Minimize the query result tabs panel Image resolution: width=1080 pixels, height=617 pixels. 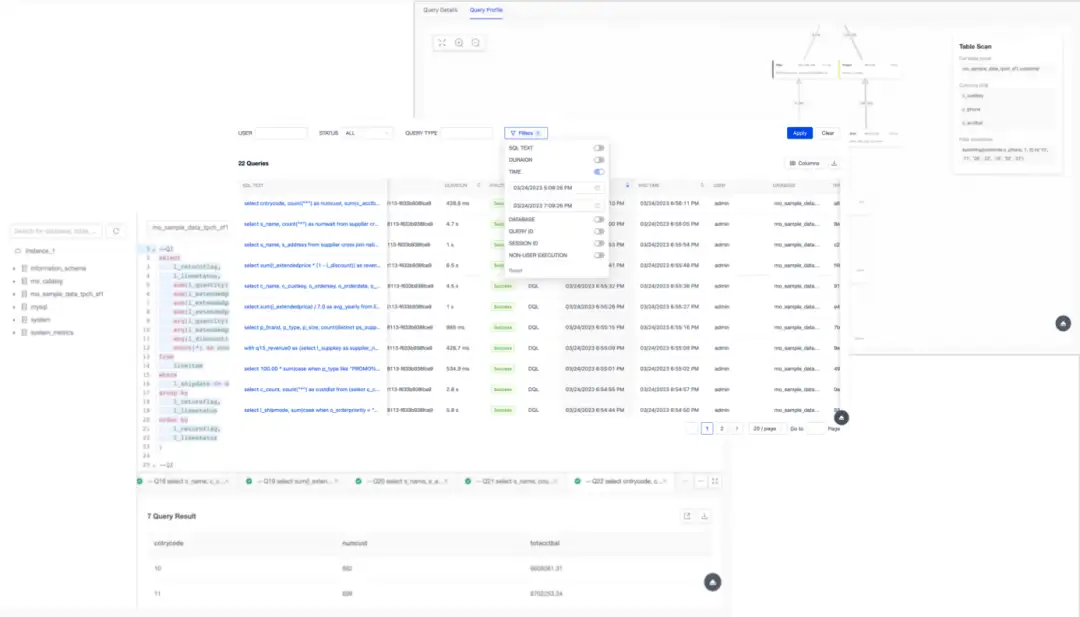point(700,481)
